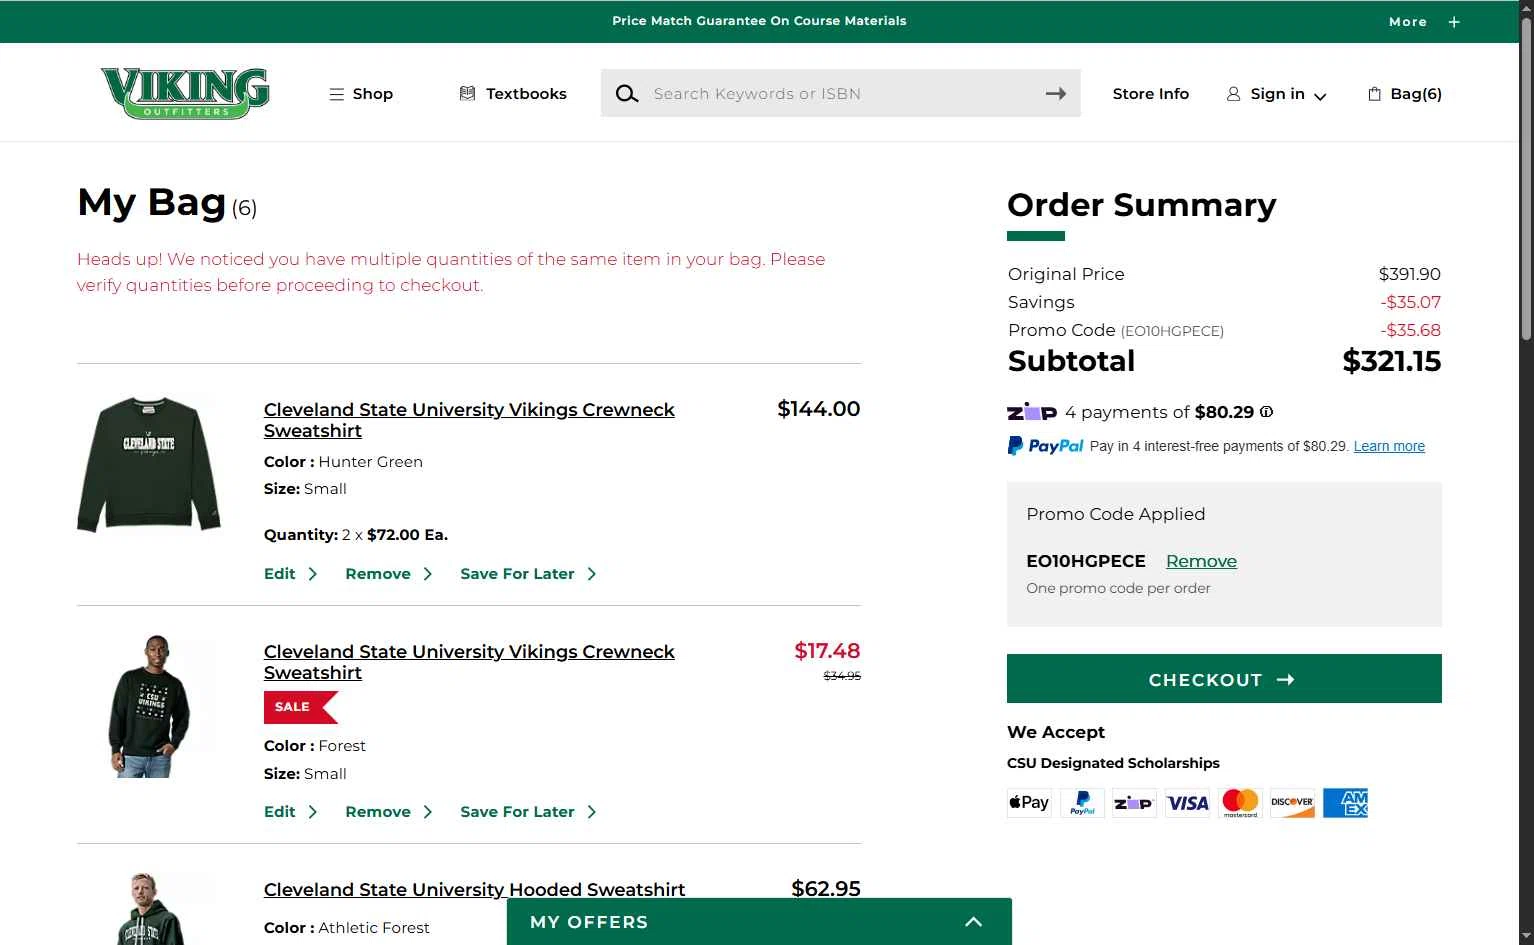Click the PayPal accepted payment icon
The height and width of the screenshot is (945, 1534).
pos(1082,803)
